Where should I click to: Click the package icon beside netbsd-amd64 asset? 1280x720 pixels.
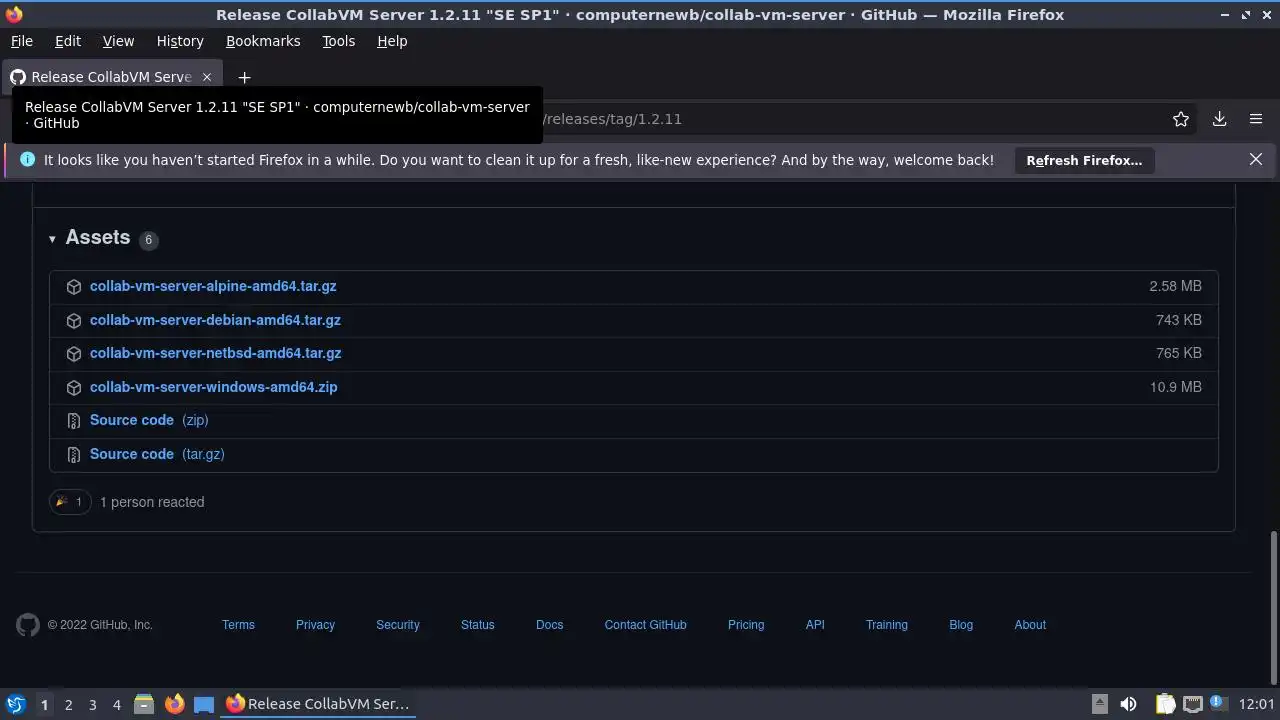point(74,354)
